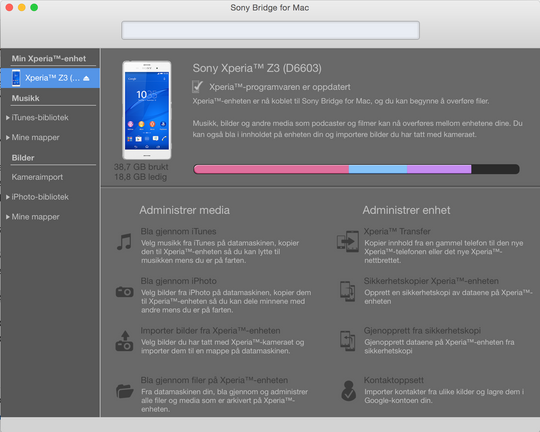Click the green zoom window button
The height and width of the screenshot is (432, 540).
tap(34, 7)
